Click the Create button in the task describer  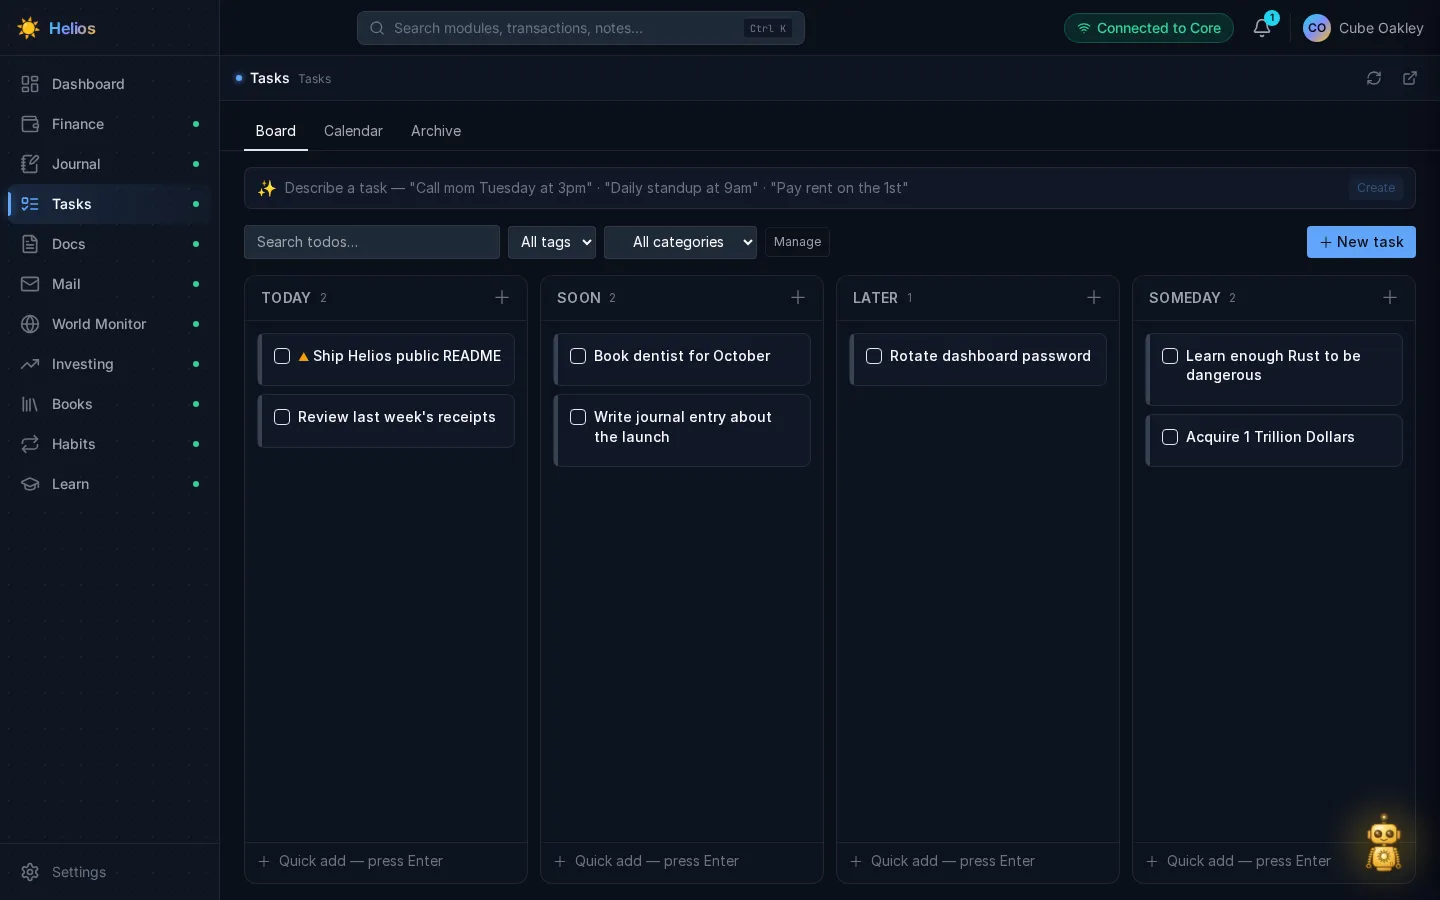[x=1376, y=188]
